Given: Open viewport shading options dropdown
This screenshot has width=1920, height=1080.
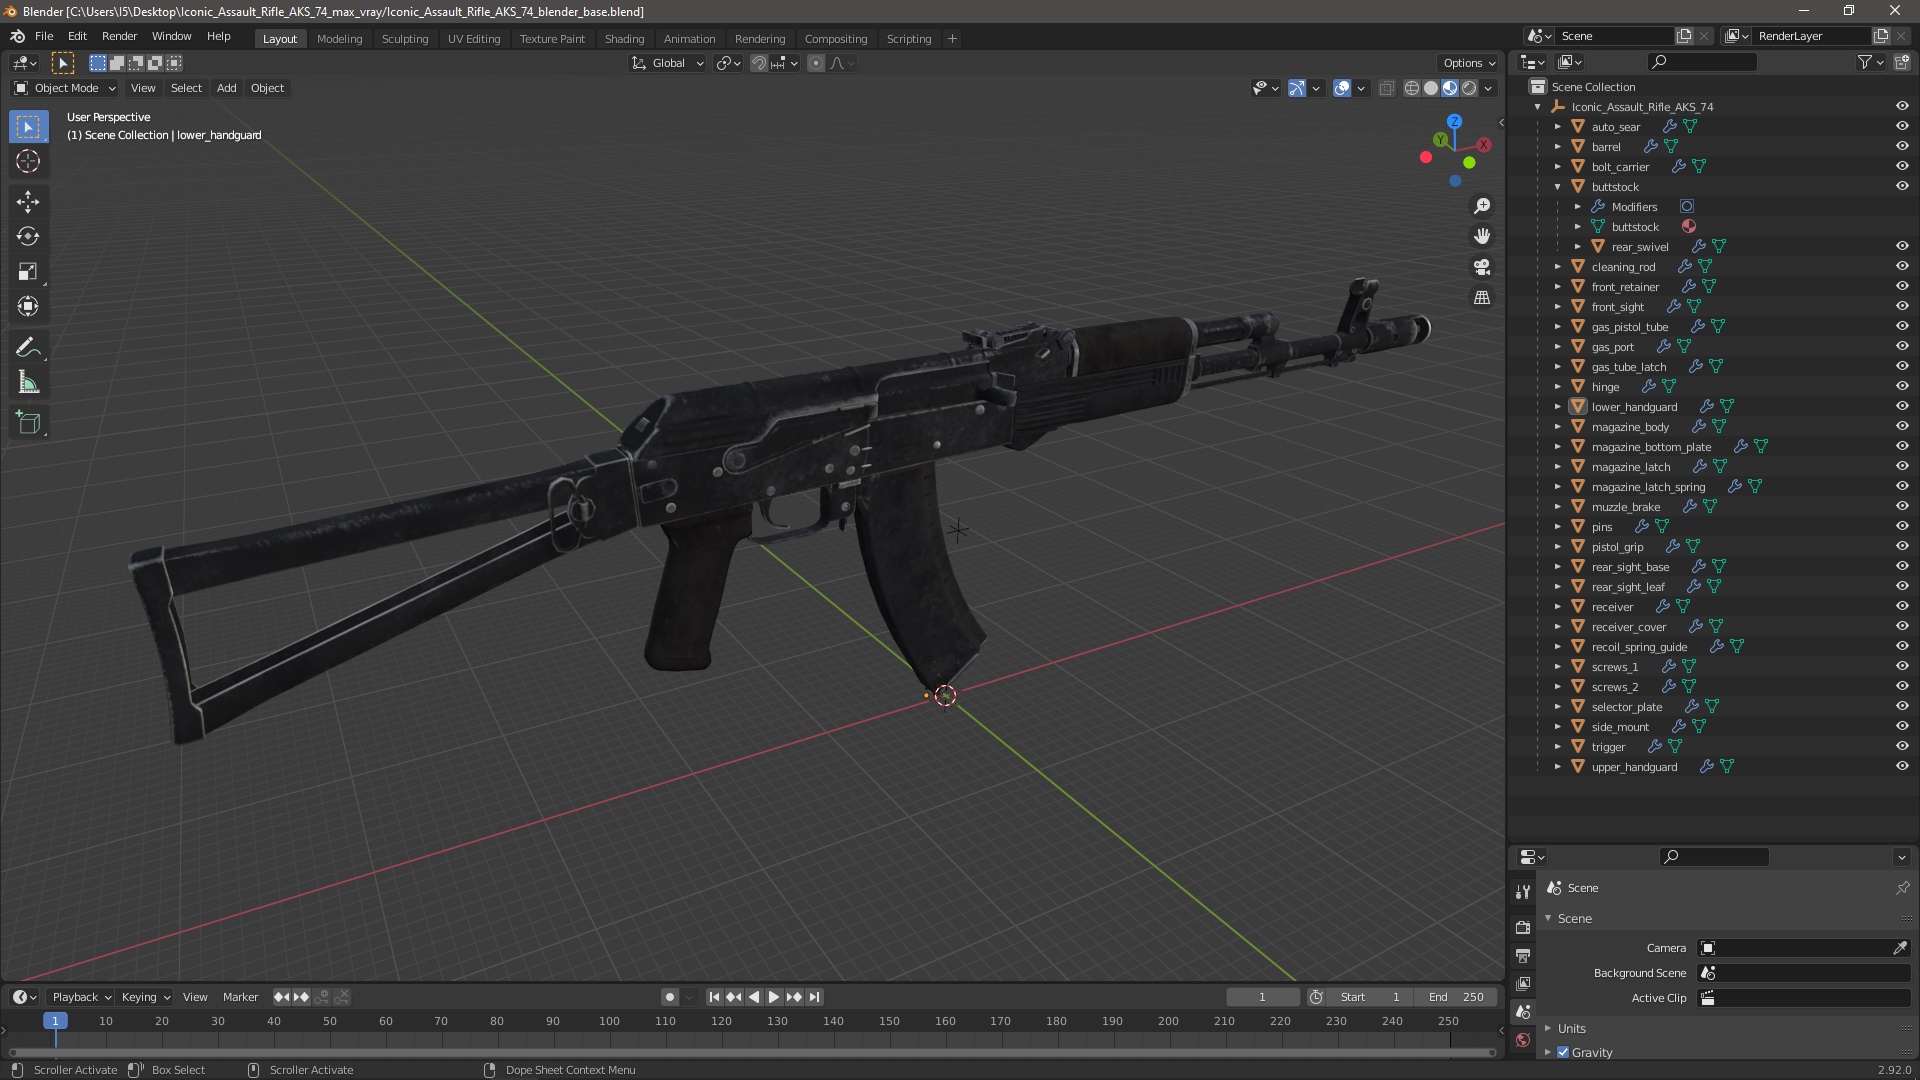Looking at the screenshot, I should (x=1488, y=88).
